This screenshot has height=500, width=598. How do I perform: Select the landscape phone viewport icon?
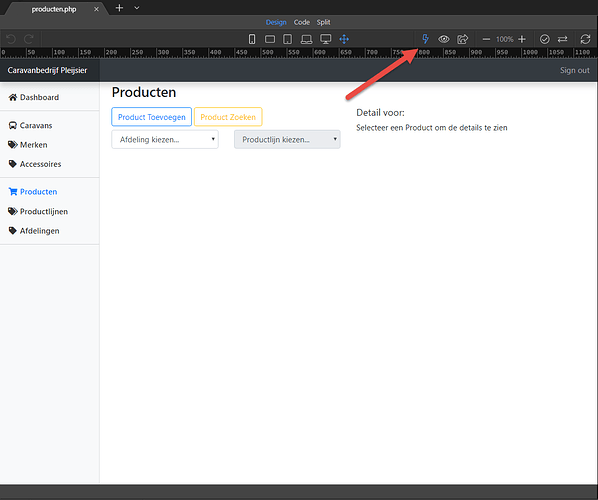tap(270, 39)
